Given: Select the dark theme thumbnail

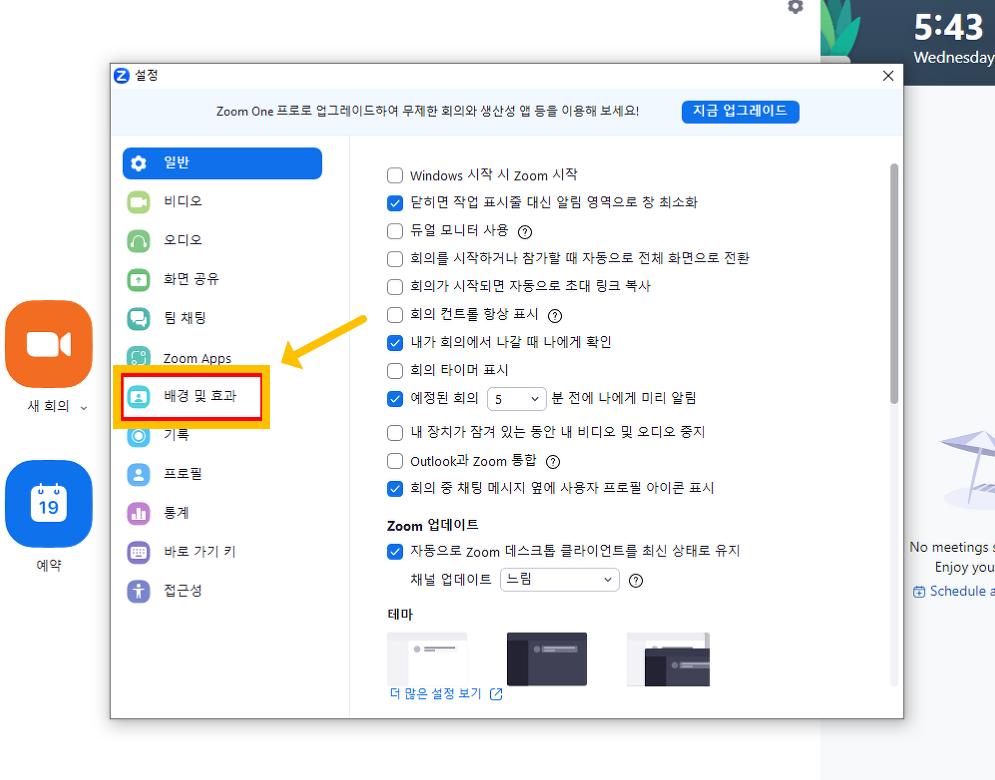Looking at the screenshot, I should click(x=546, y=659).
